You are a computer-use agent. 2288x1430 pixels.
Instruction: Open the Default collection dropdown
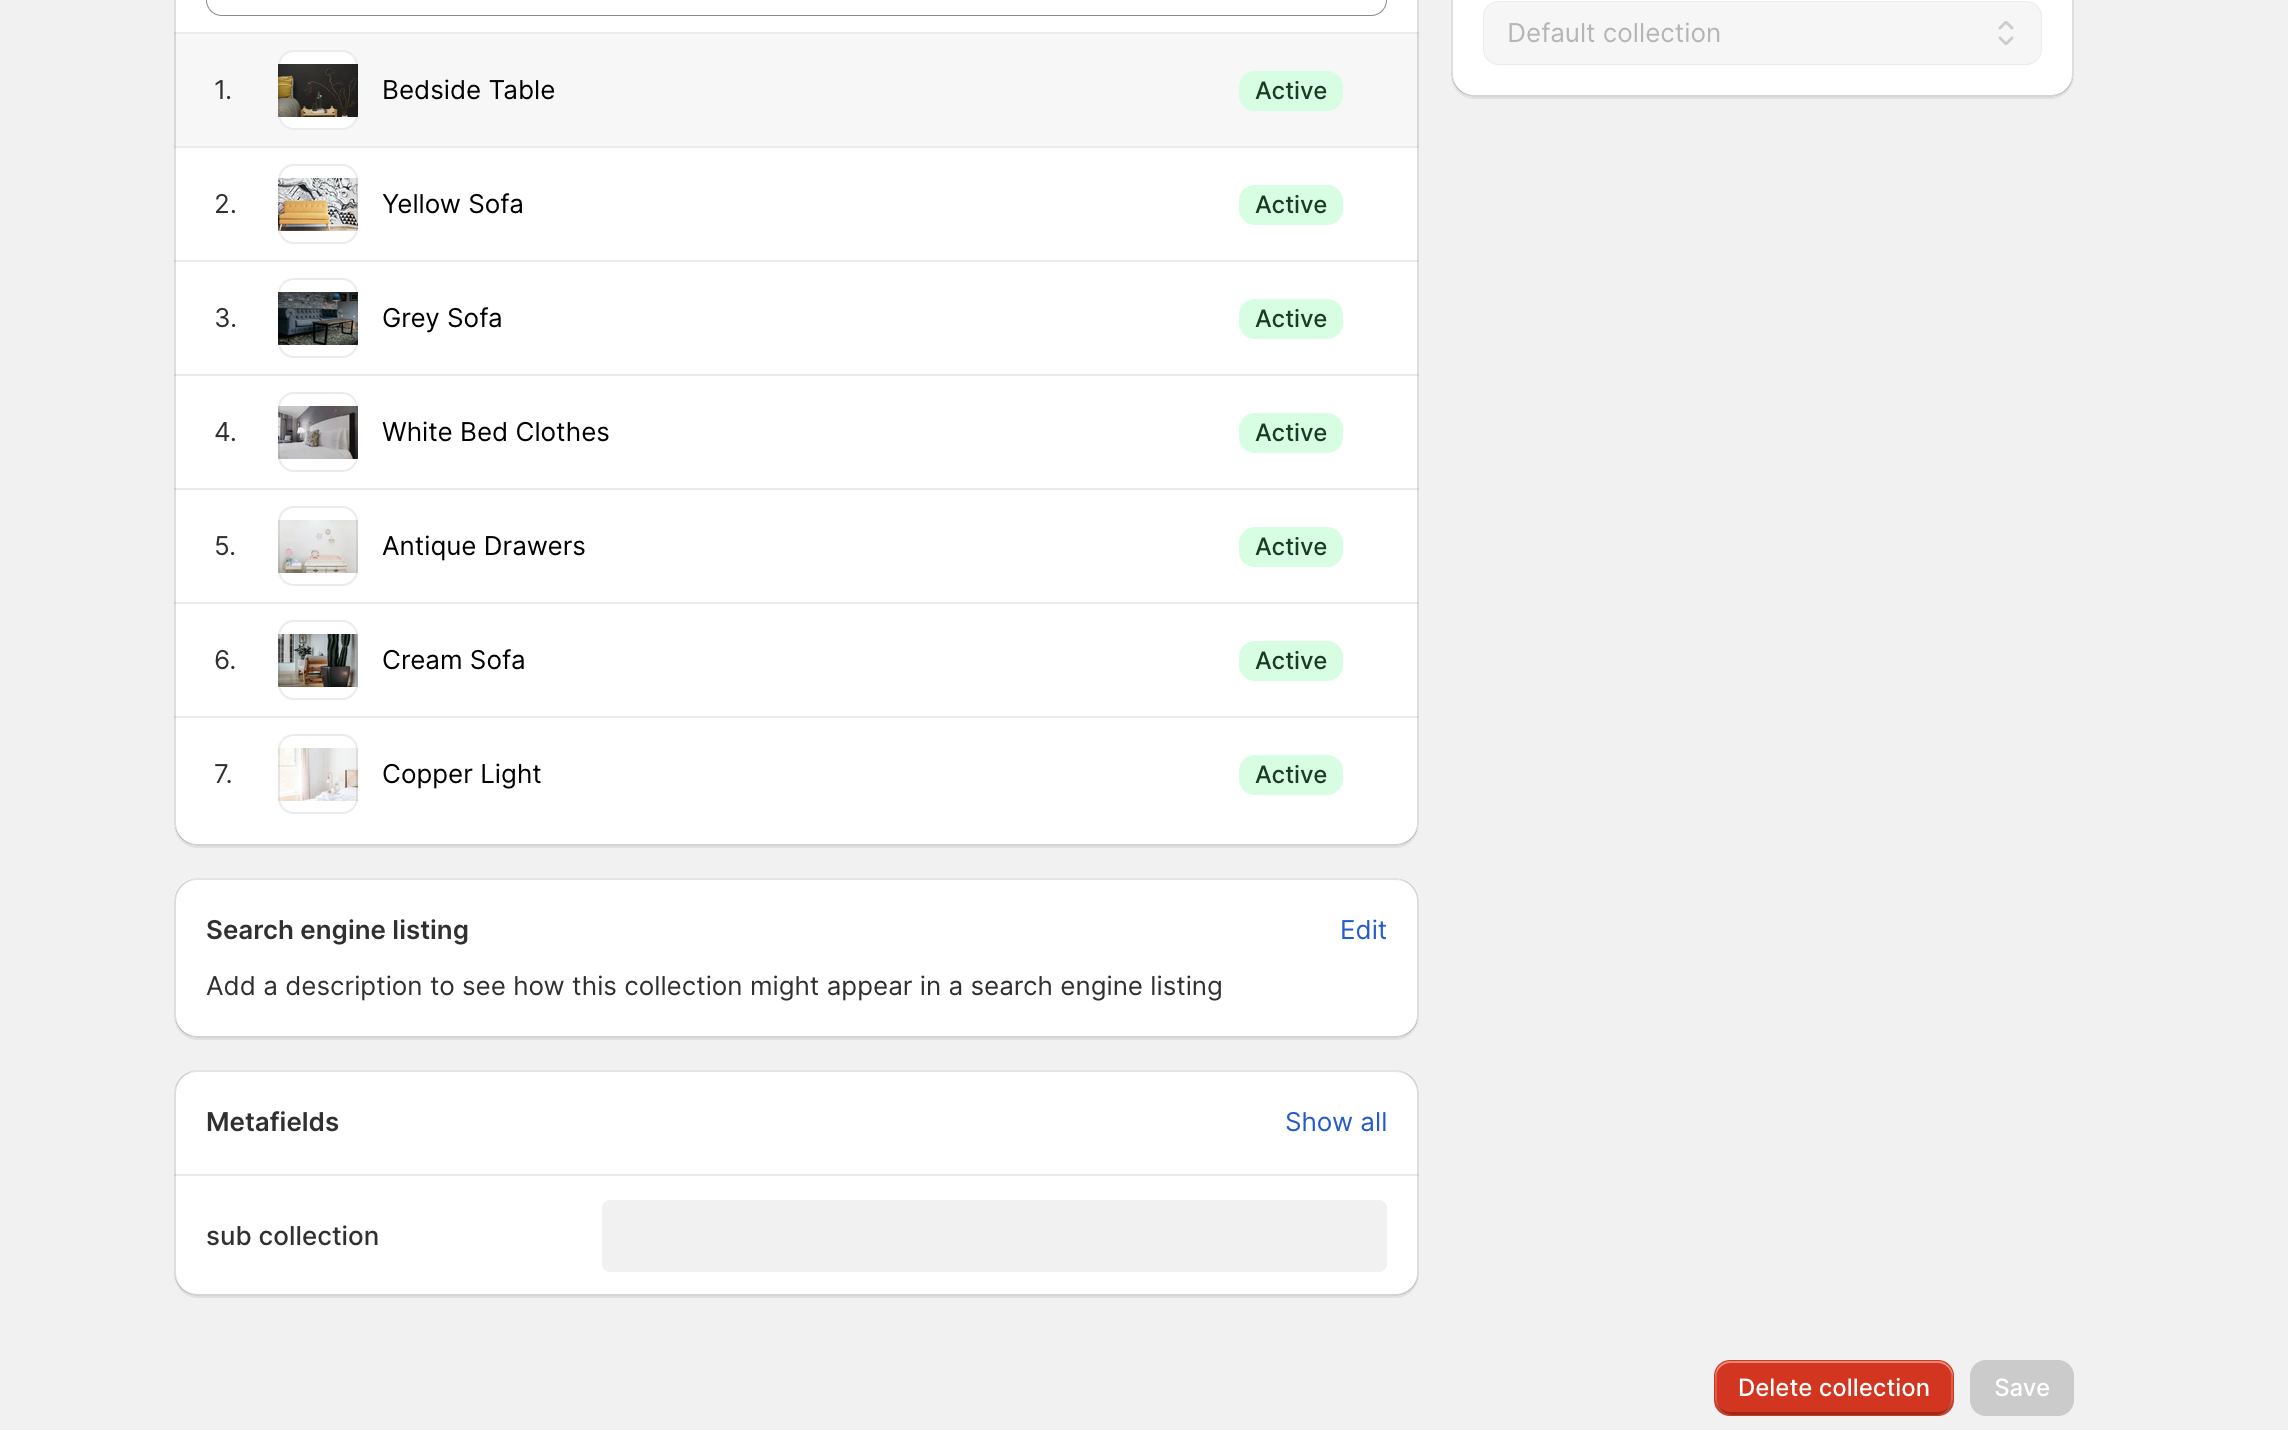1760,32
